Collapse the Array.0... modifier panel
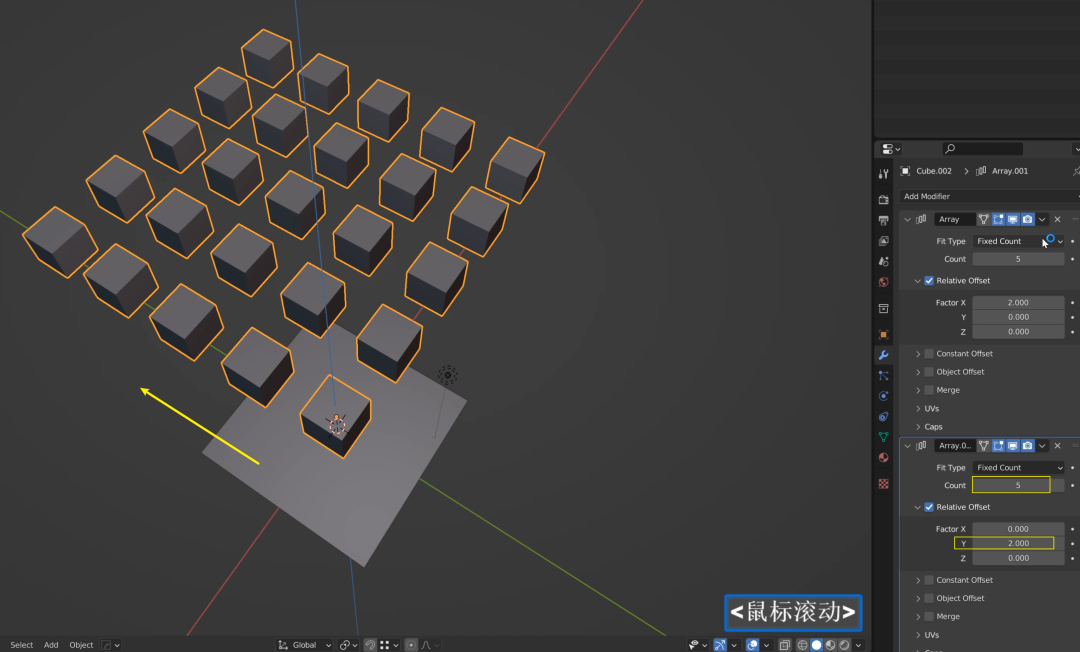 907,445
